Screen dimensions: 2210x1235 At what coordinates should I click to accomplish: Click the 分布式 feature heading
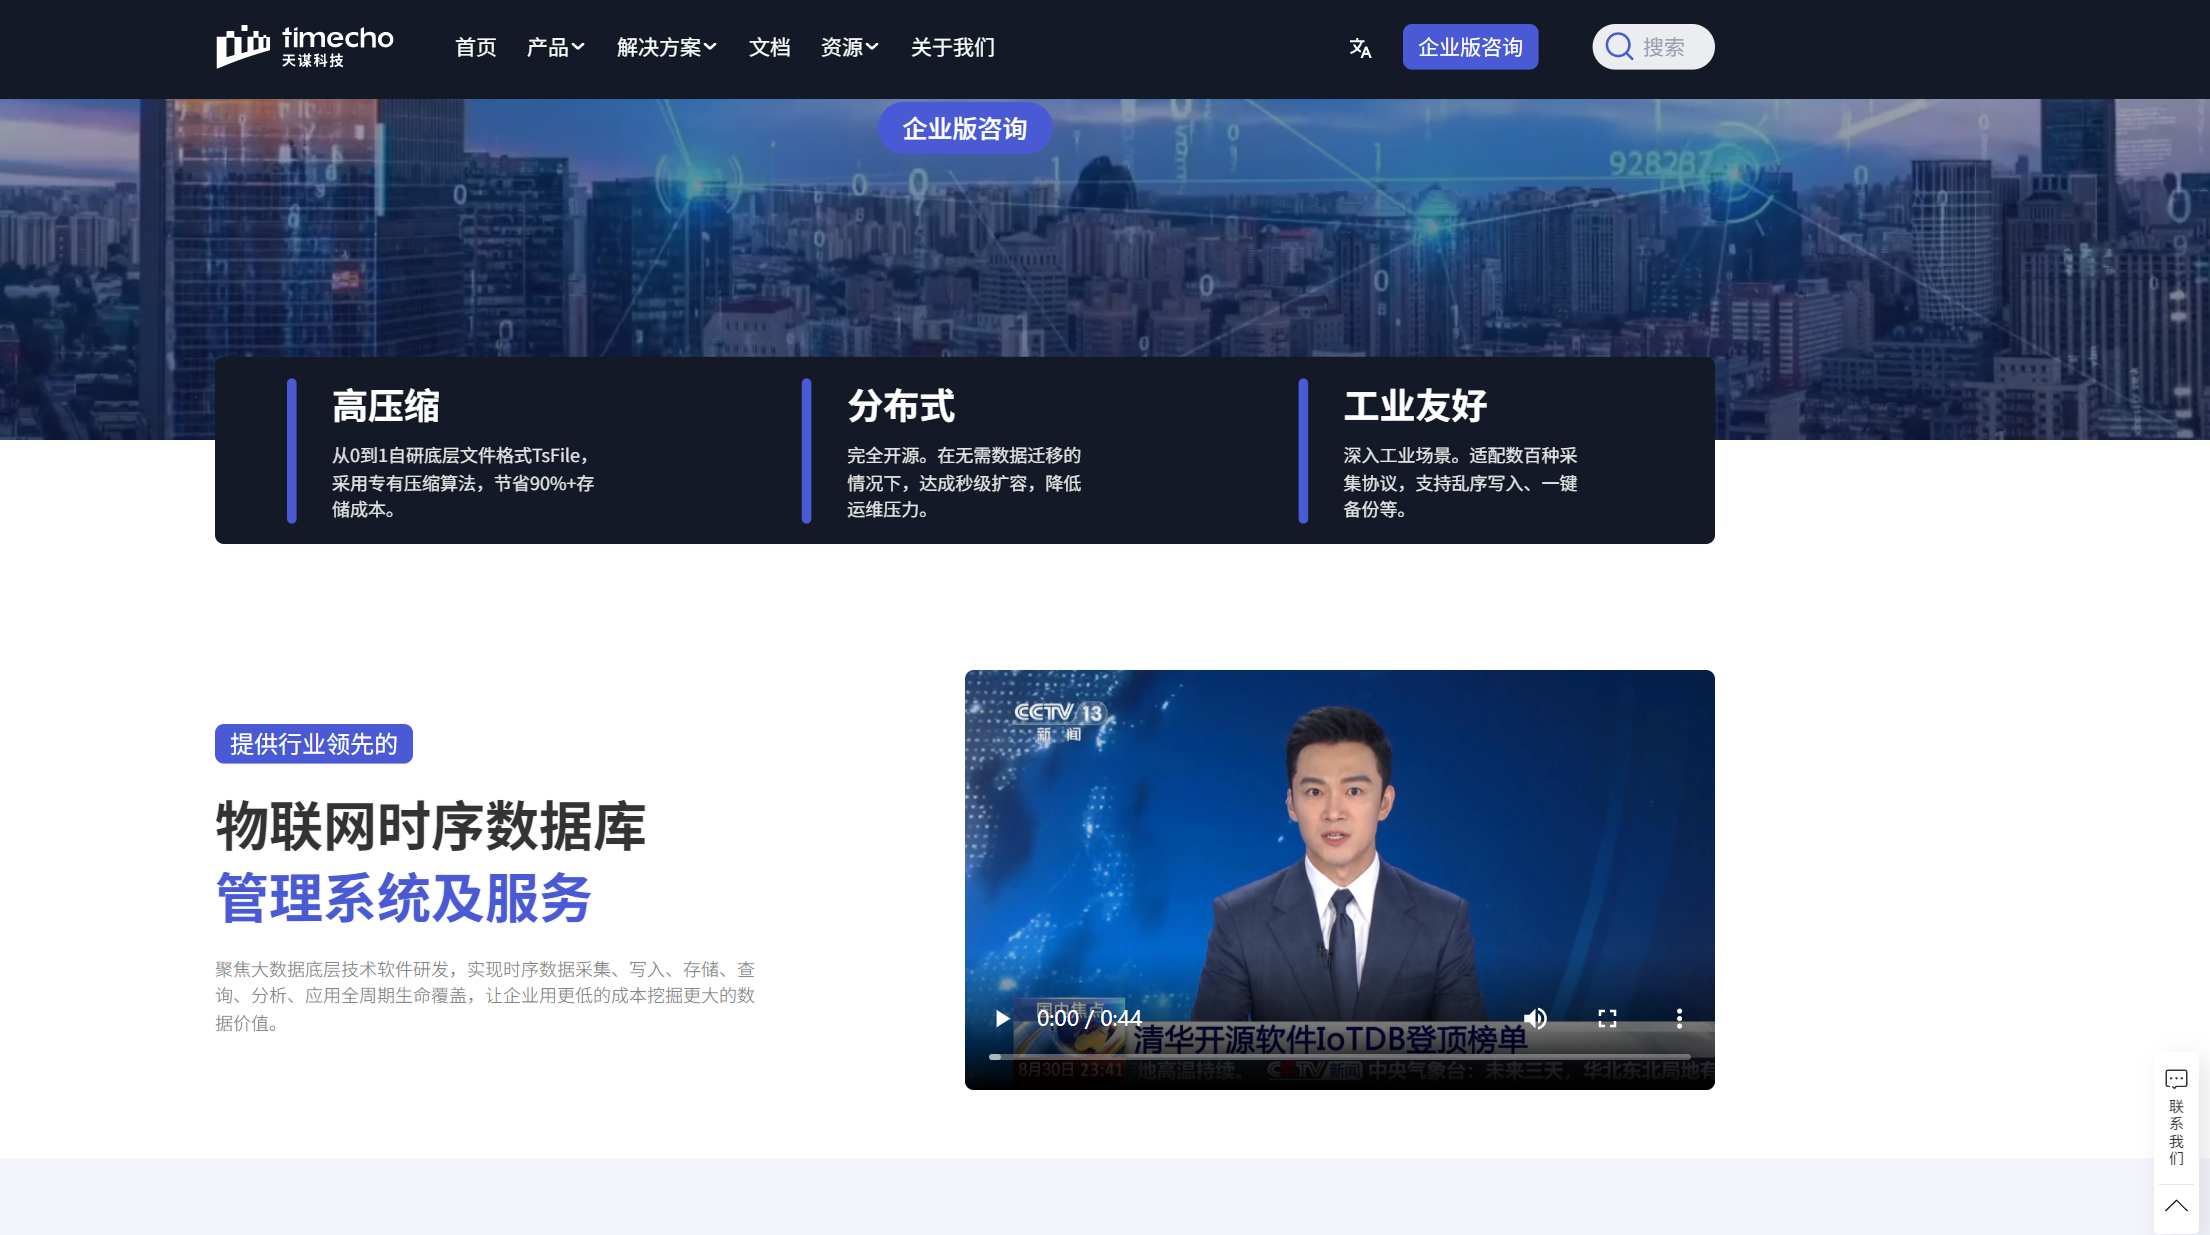click(901, 406)
